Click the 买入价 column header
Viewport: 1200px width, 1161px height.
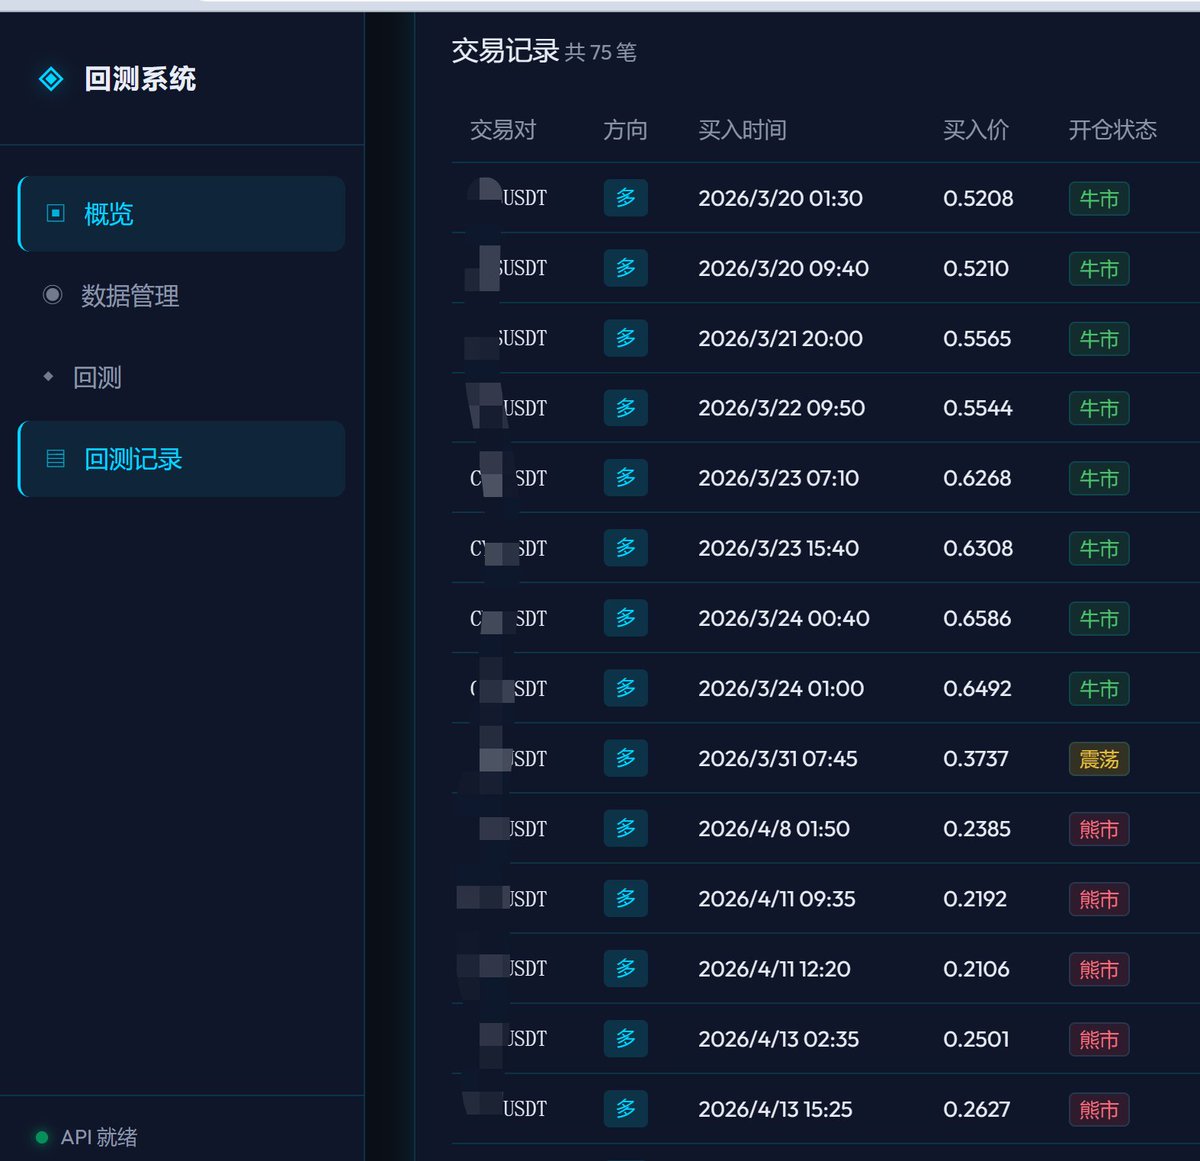pyautogui.click(x=976, y=130)
